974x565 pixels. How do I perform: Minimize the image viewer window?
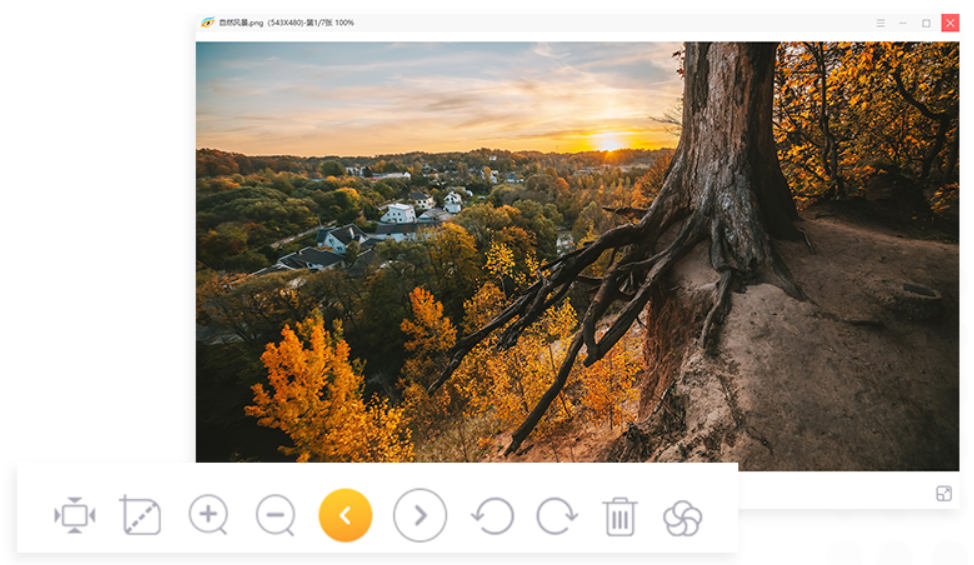903,23
